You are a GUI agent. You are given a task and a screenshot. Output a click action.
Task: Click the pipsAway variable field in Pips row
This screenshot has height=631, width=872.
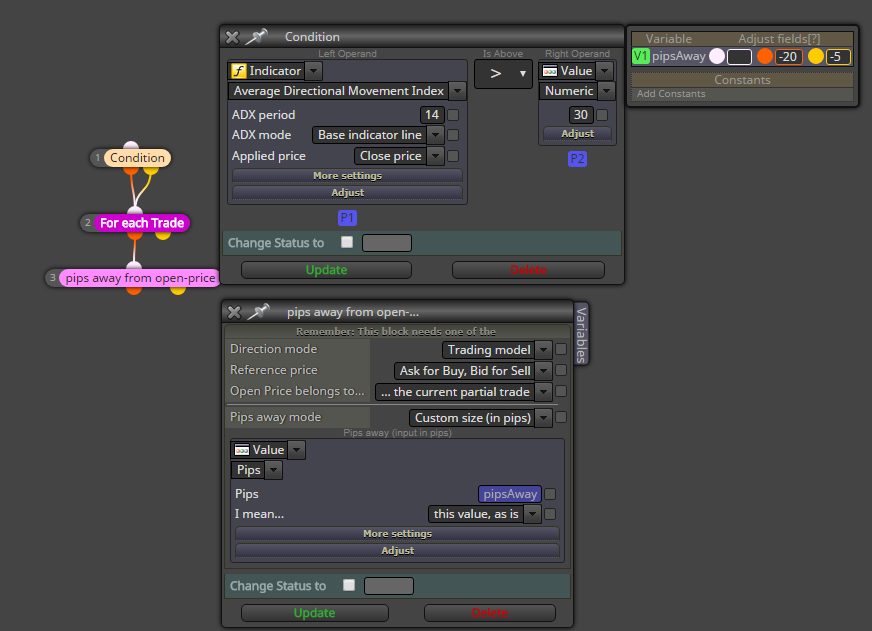(510, 494)
